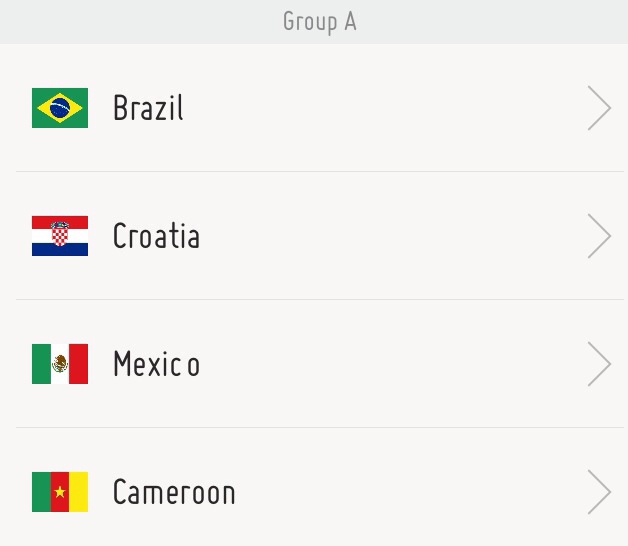Open Brazil details via its chevron arrow
Viewport: 628px width, 546px height.
tap(599, 108)
